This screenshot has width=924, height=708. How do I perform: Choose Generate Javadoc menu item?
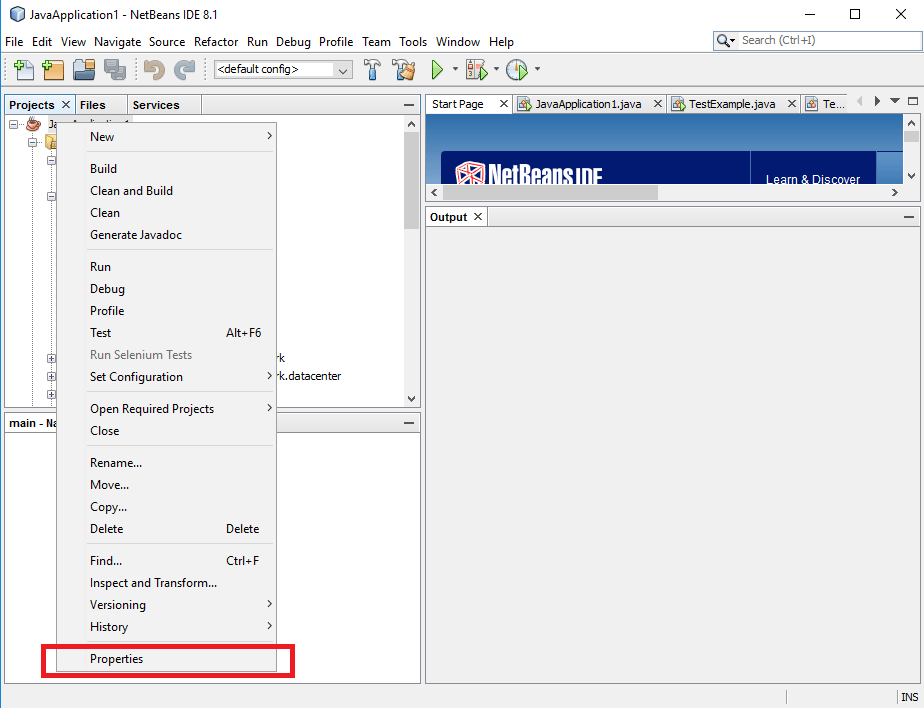pyautogui.click(x=167, y=235)
